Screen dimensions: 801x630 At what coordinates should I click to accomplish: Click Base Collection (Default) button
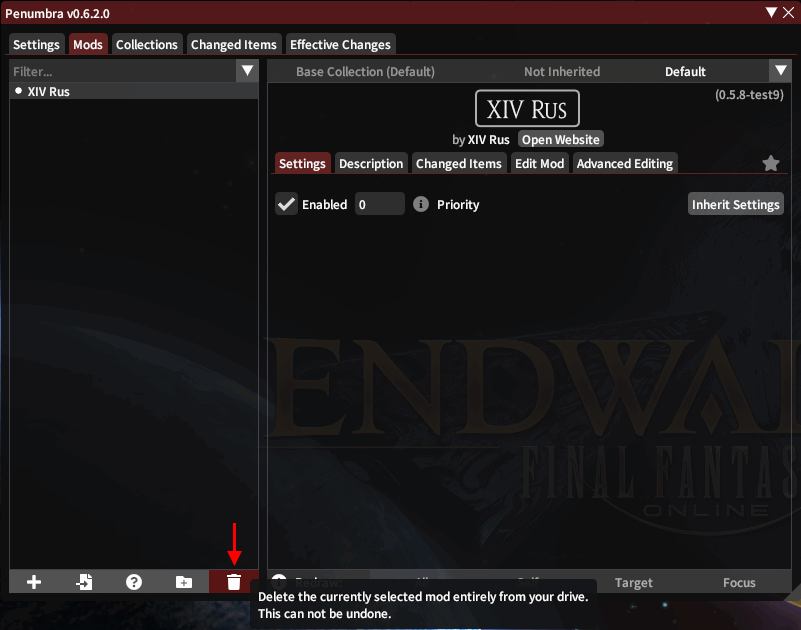tap(365, 72)
